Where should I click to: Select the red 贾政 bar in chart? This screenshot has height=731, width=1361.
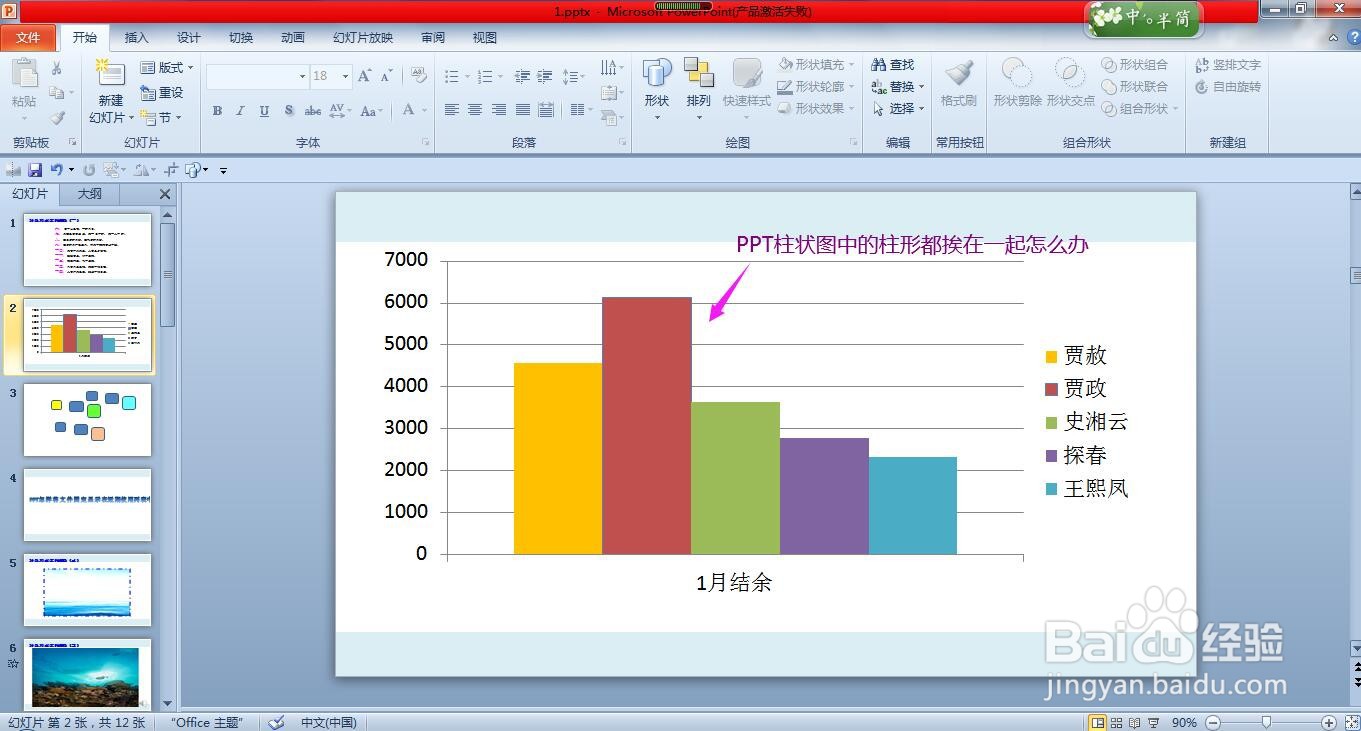tap(646, 425)
